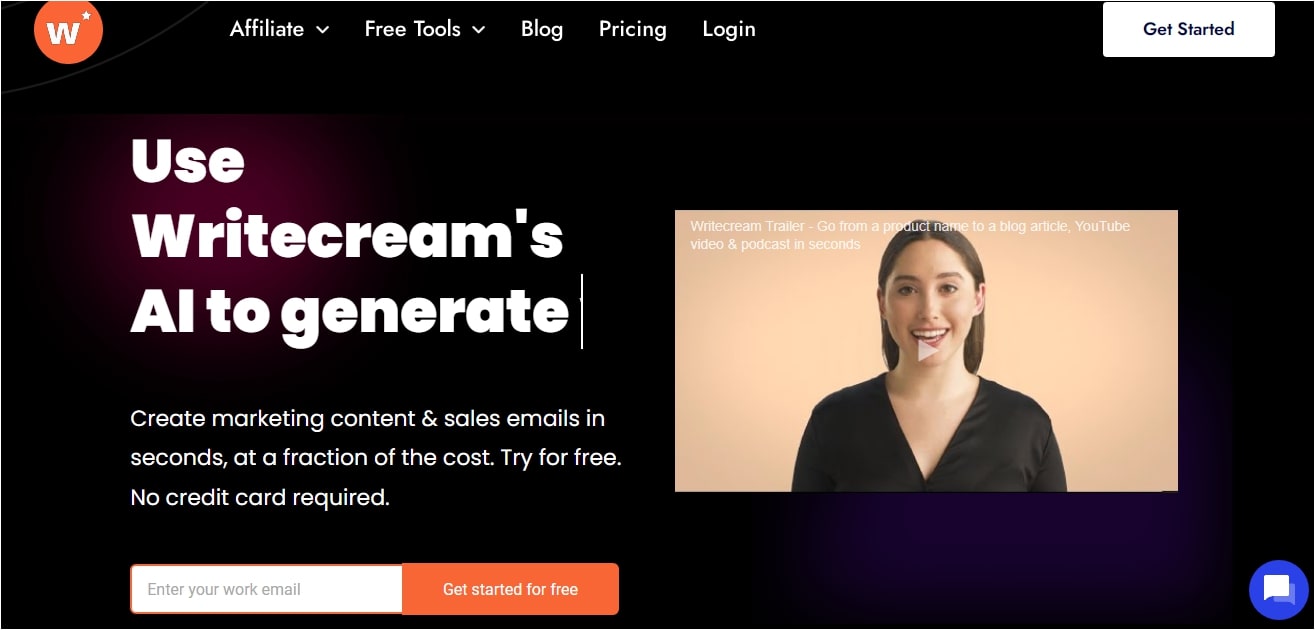
Task: Click the Create marketing content paragraph
Action: click(376, 457)
